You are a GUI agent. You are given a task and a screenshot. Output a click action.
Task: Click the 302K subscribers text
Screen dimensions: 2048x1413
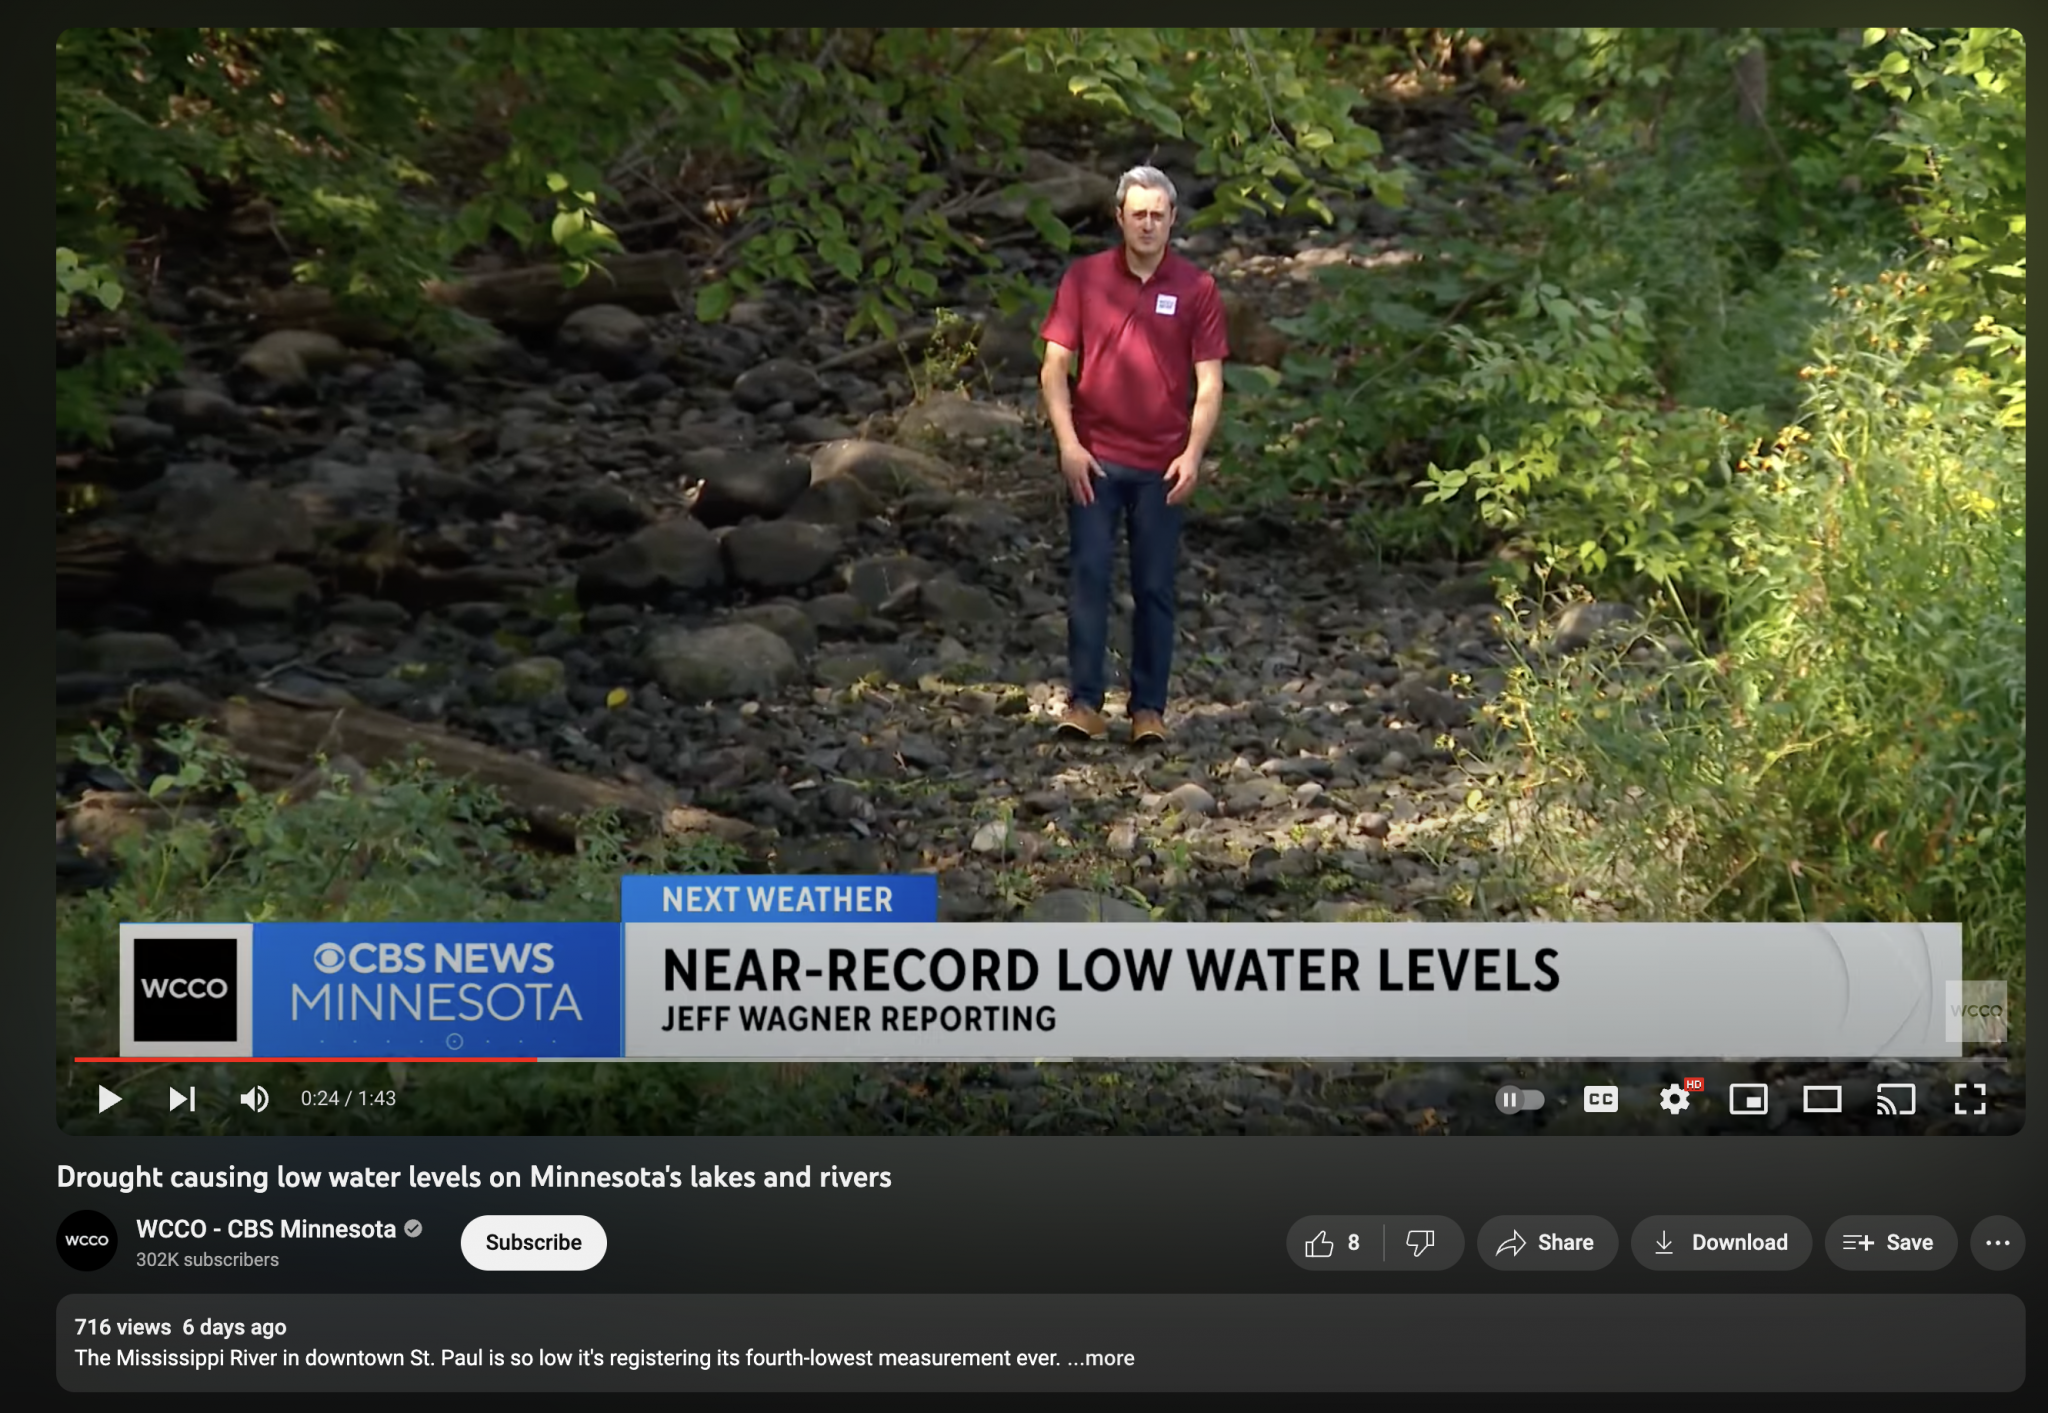pyautogui.click(x=207, y=1260)
